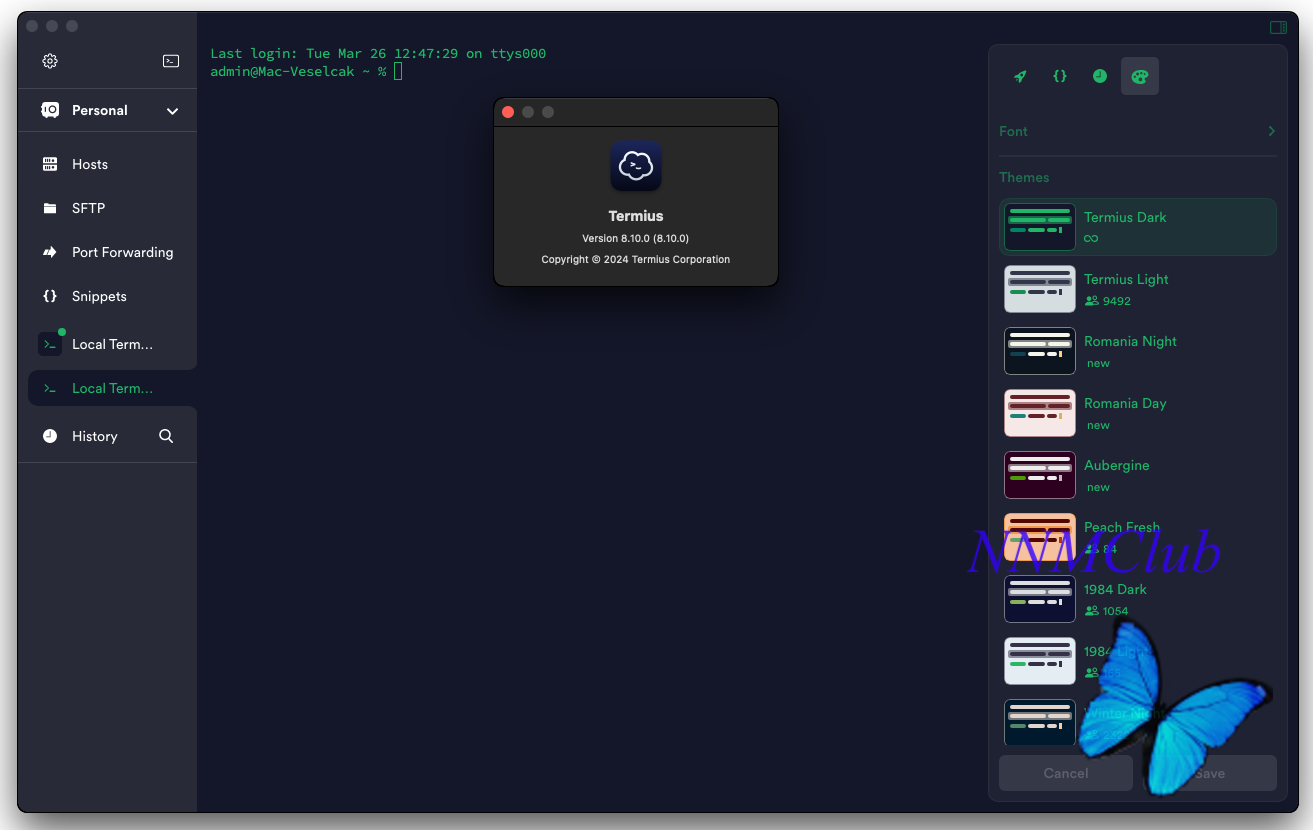Click the terminal prompt cursor
Viewport: 1313px width, 830px height.
pyautogui.click(x=398, y=71)
